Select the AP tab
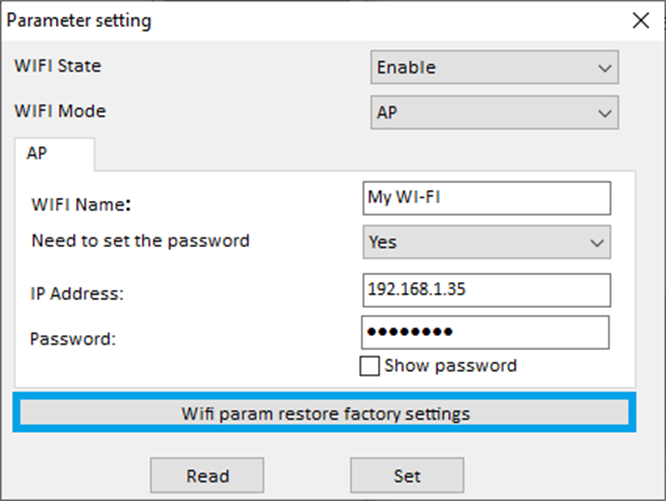The height and width of the screenshot is (501, 666). [55, 155]
